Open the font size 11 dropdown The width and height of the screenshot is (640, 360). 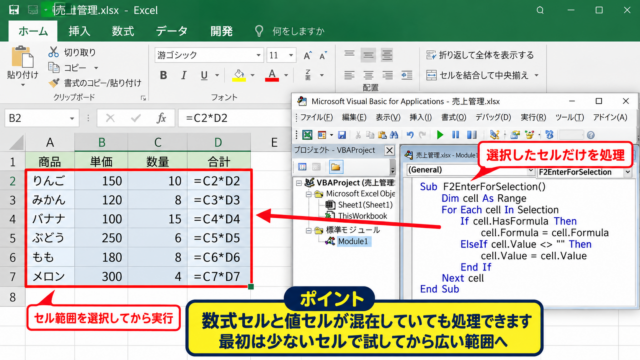(x=291, y=55)
